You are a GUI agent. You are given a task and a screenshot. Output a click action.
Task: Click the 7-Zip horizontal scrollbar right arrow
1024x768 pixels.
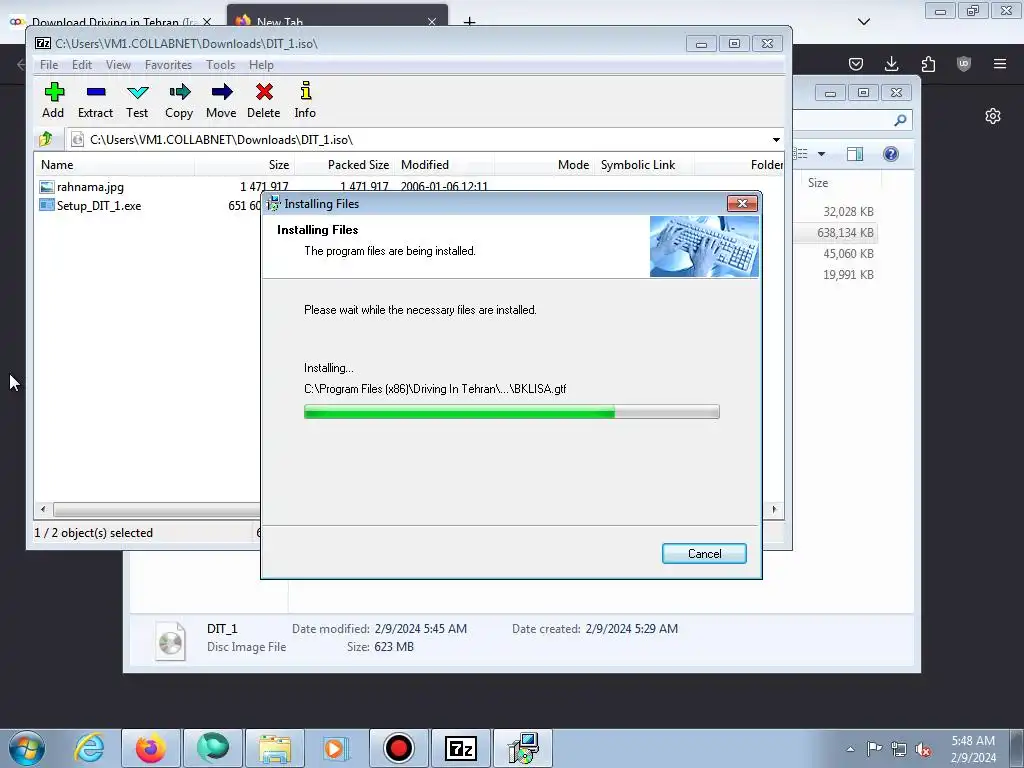(x=775, y=509)
